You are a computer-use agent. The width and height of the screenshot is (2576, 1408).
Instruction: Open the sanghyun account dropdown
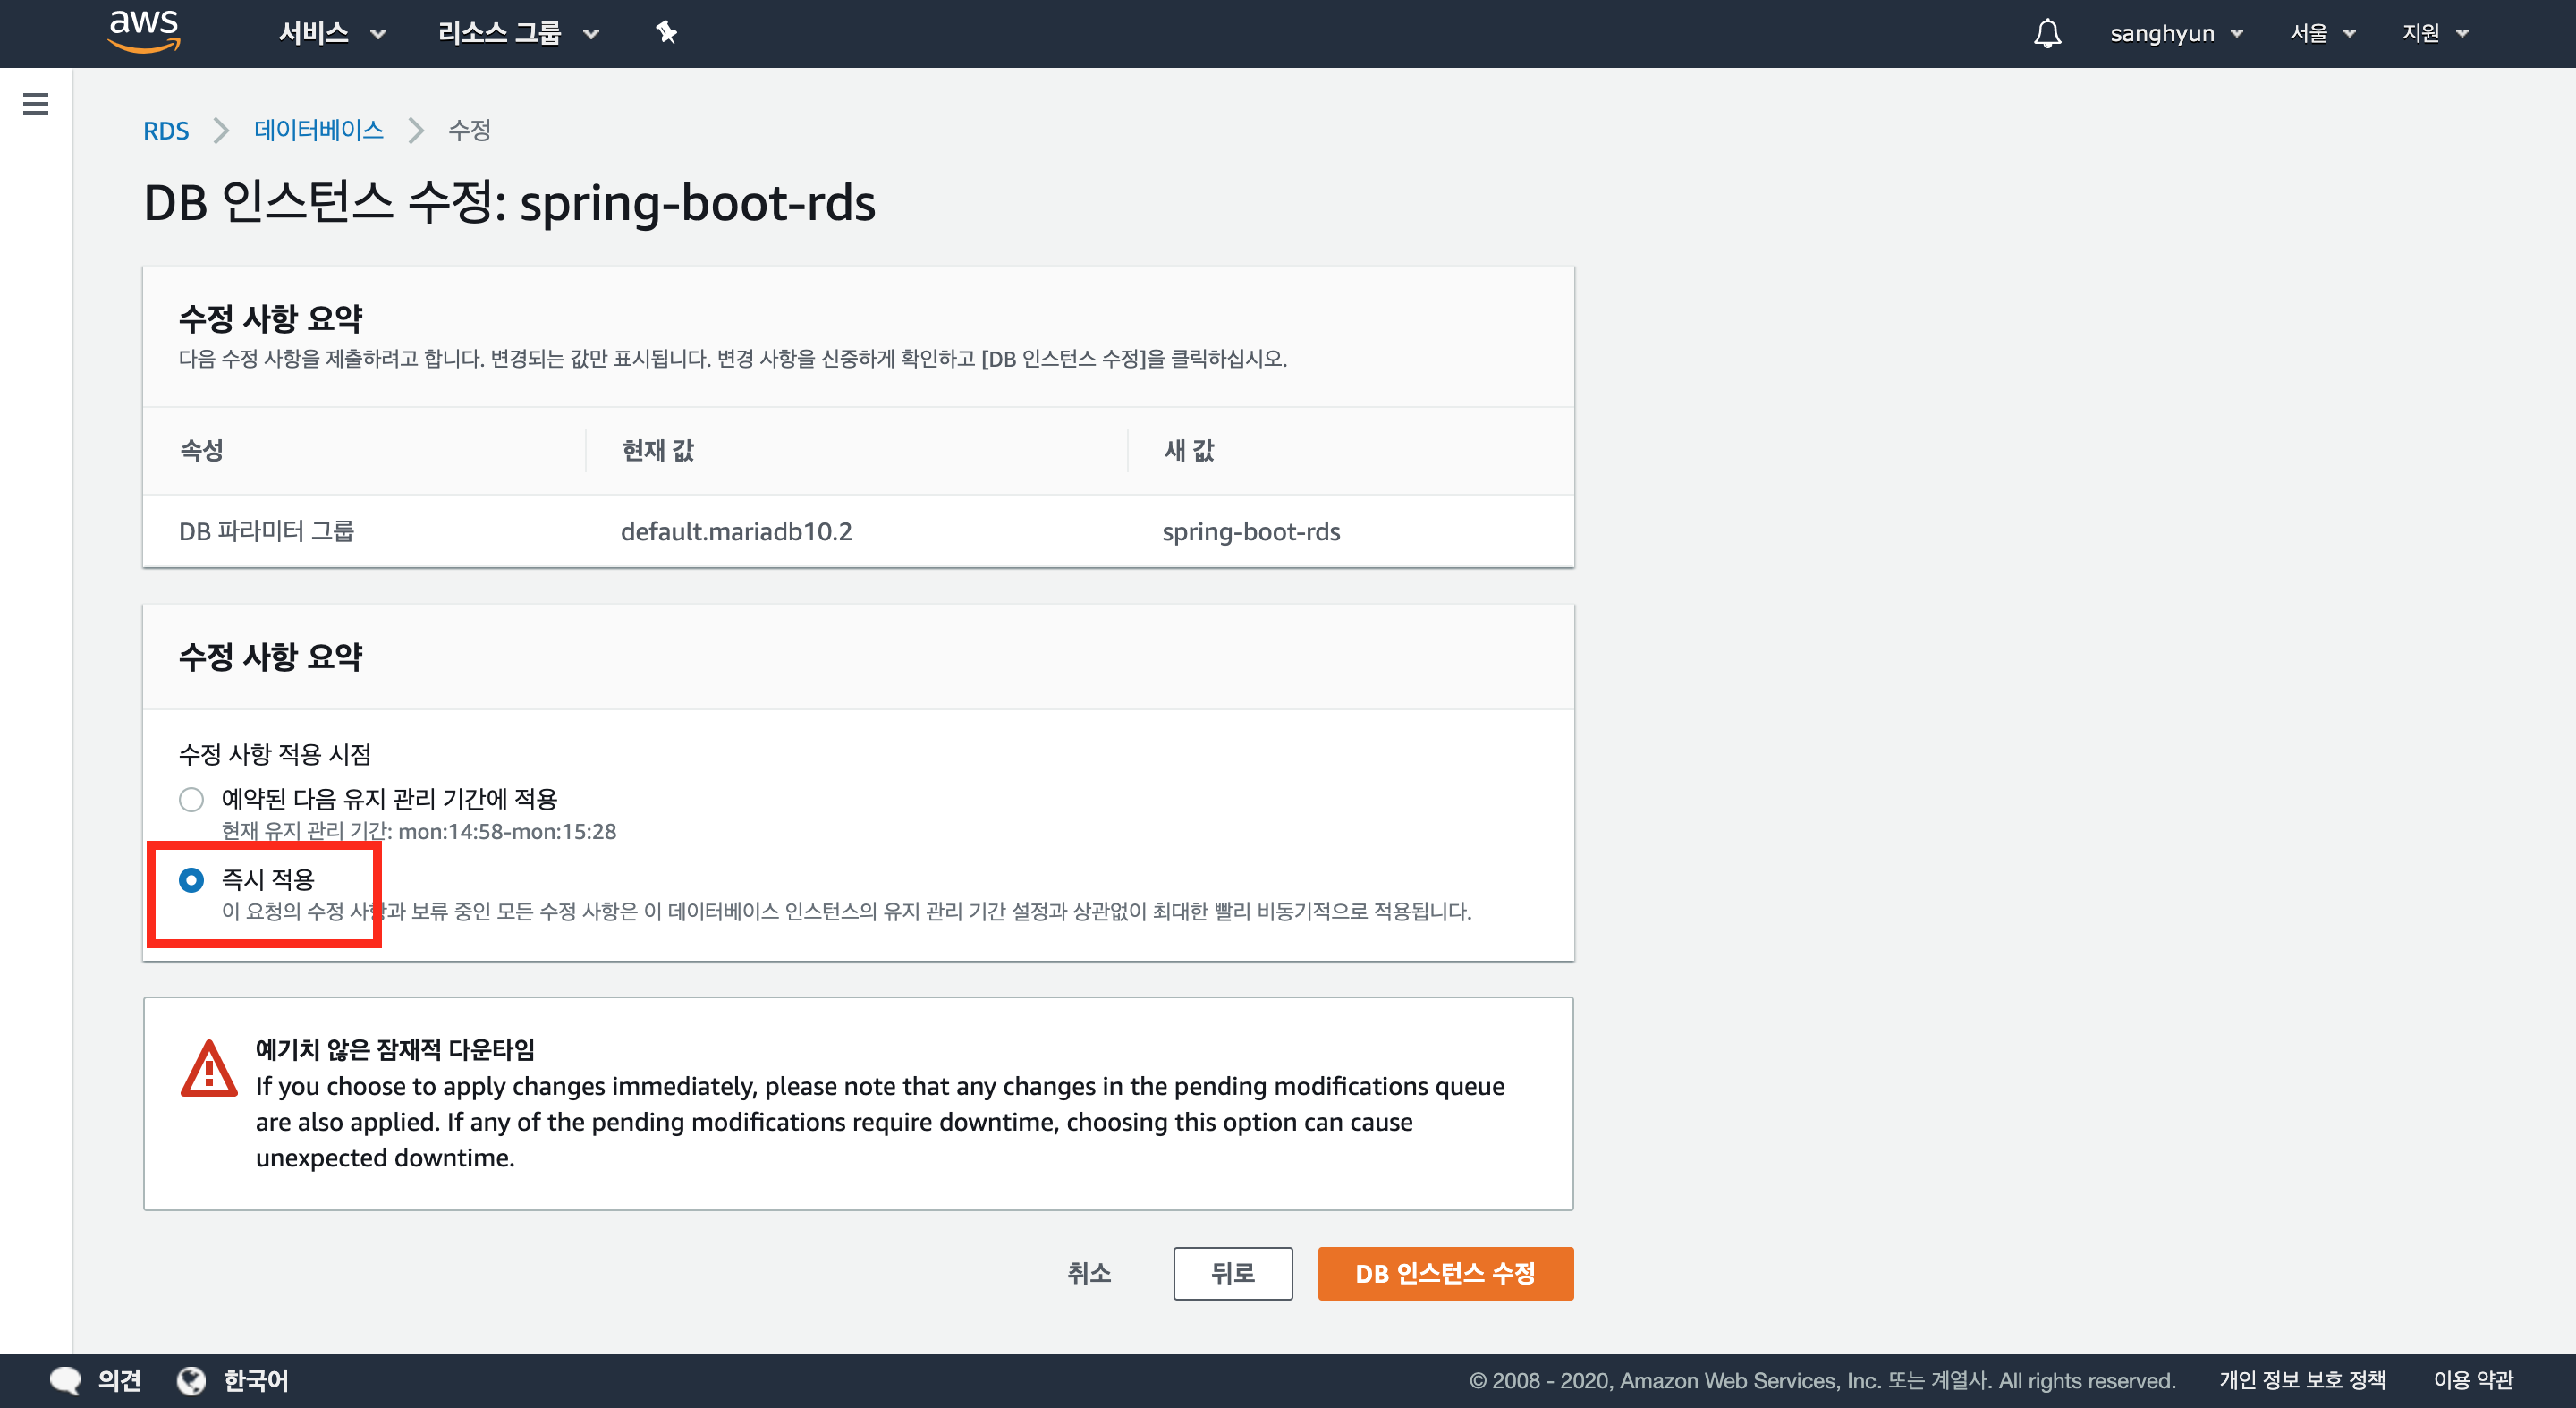click(2175, 33)
